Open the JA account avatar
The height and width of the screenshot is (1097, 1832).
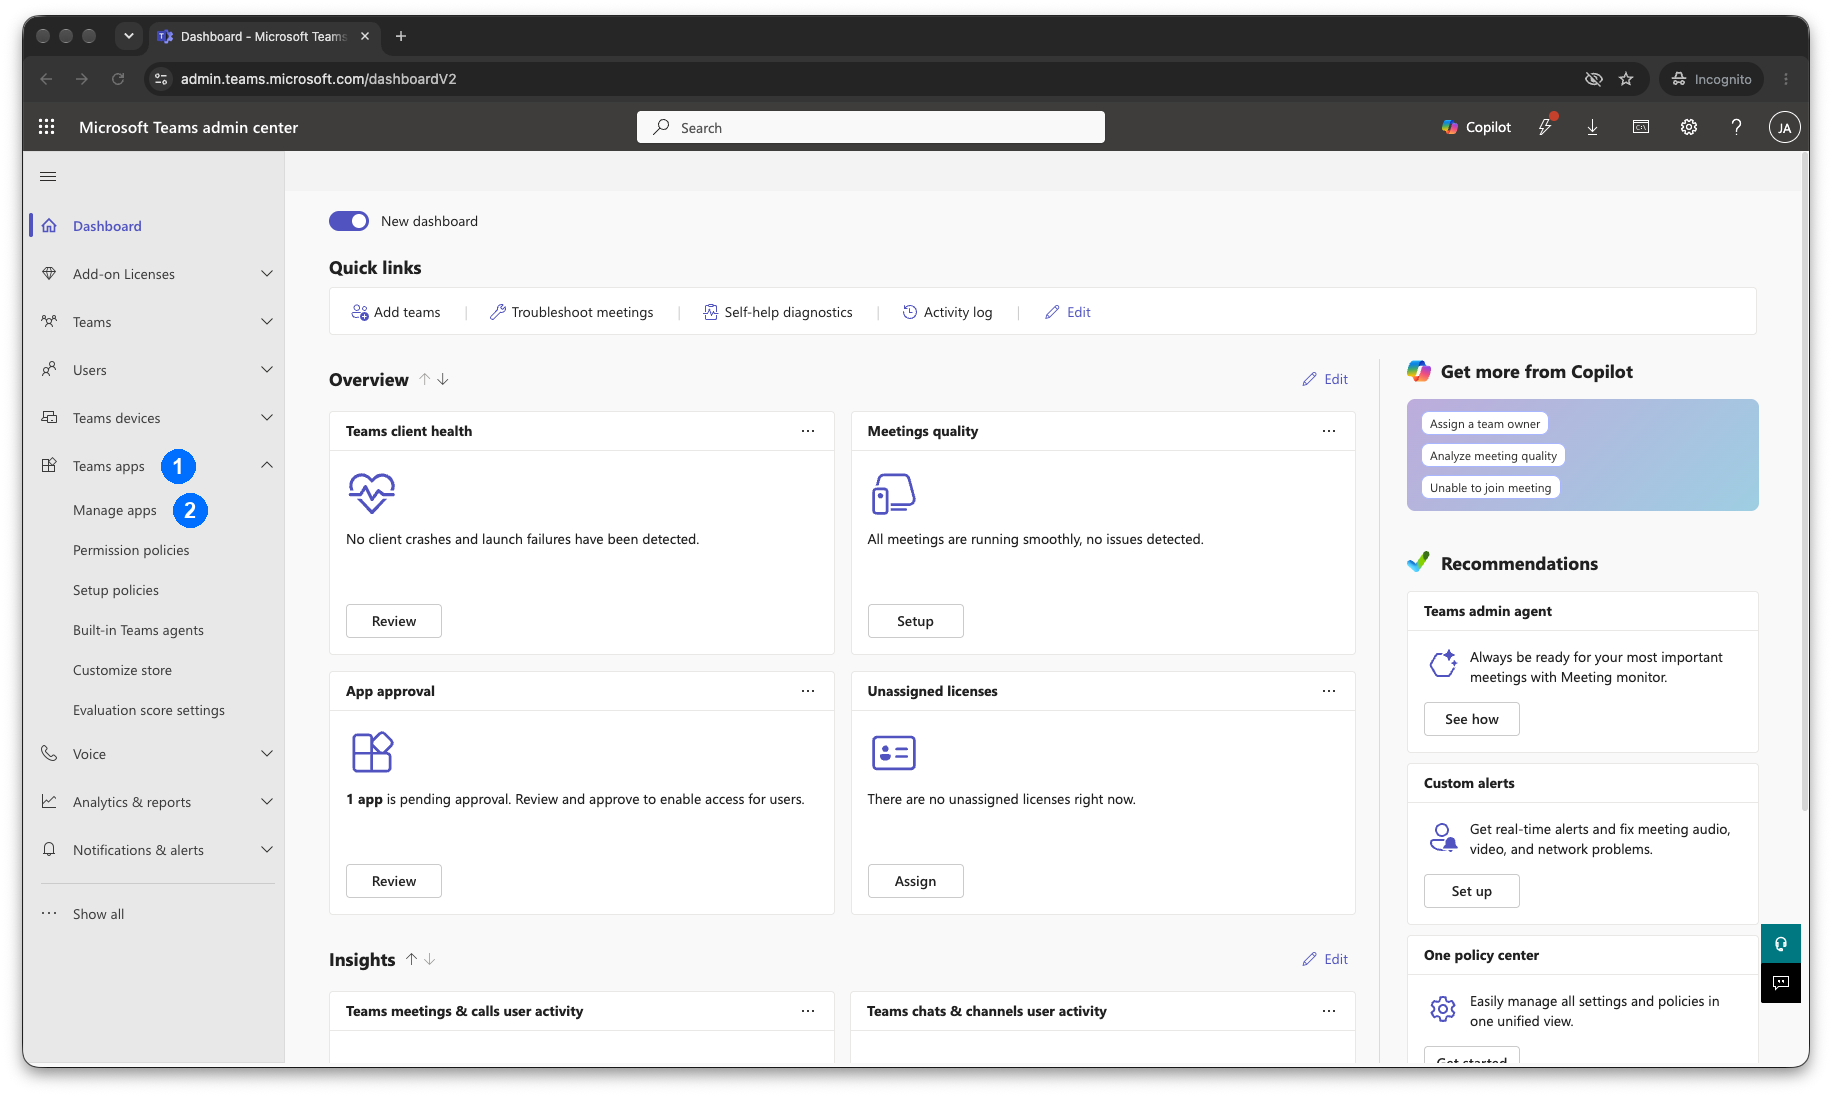click(x=1785, y=127)
